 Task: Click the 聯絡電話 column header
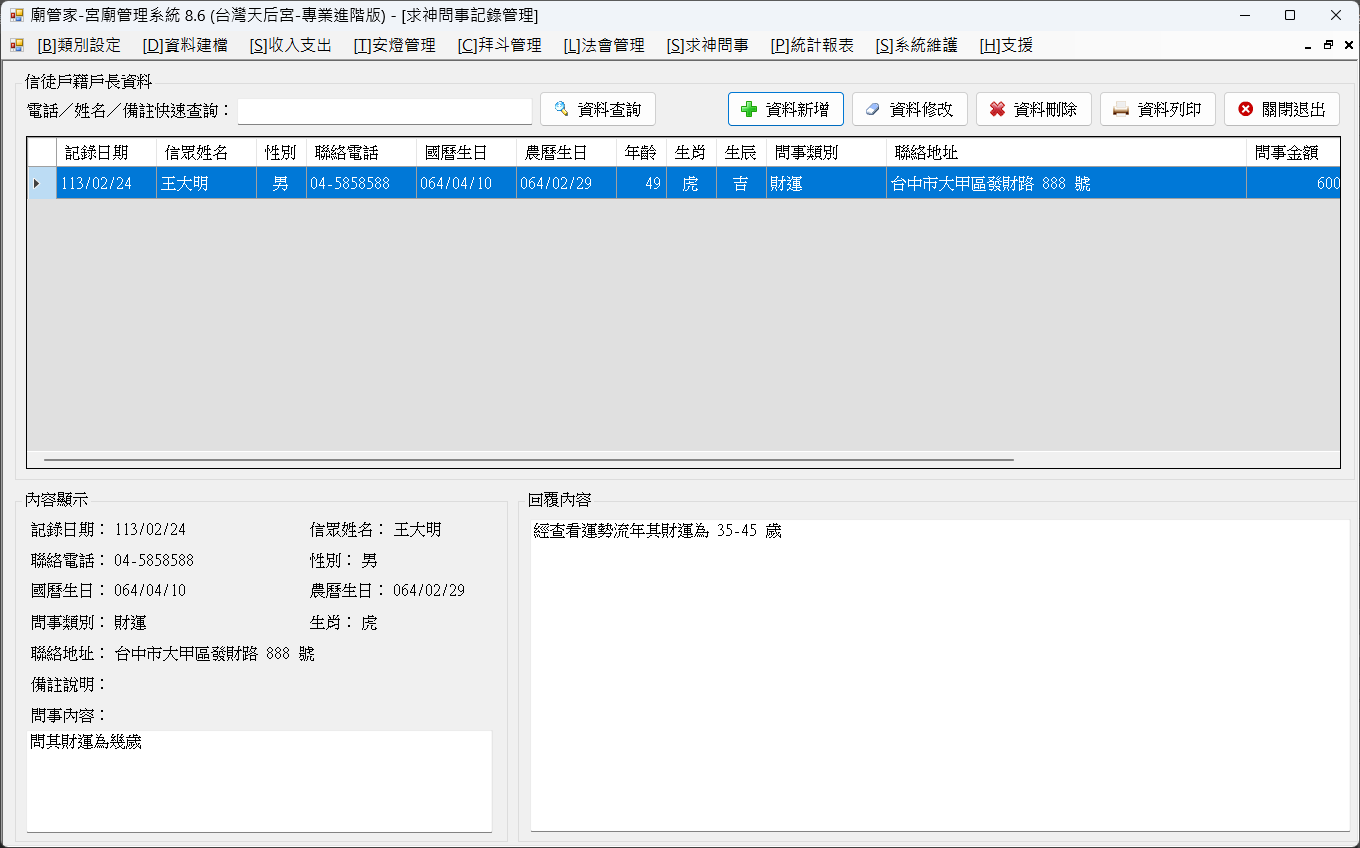(361, 152)
